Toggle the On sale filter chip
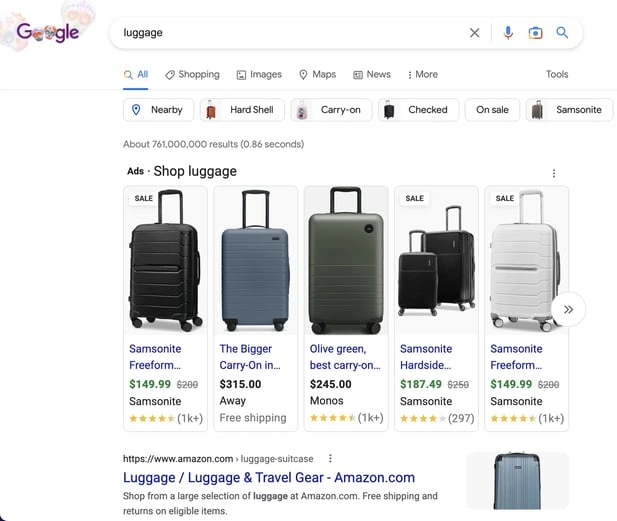 tap(492, 110)
